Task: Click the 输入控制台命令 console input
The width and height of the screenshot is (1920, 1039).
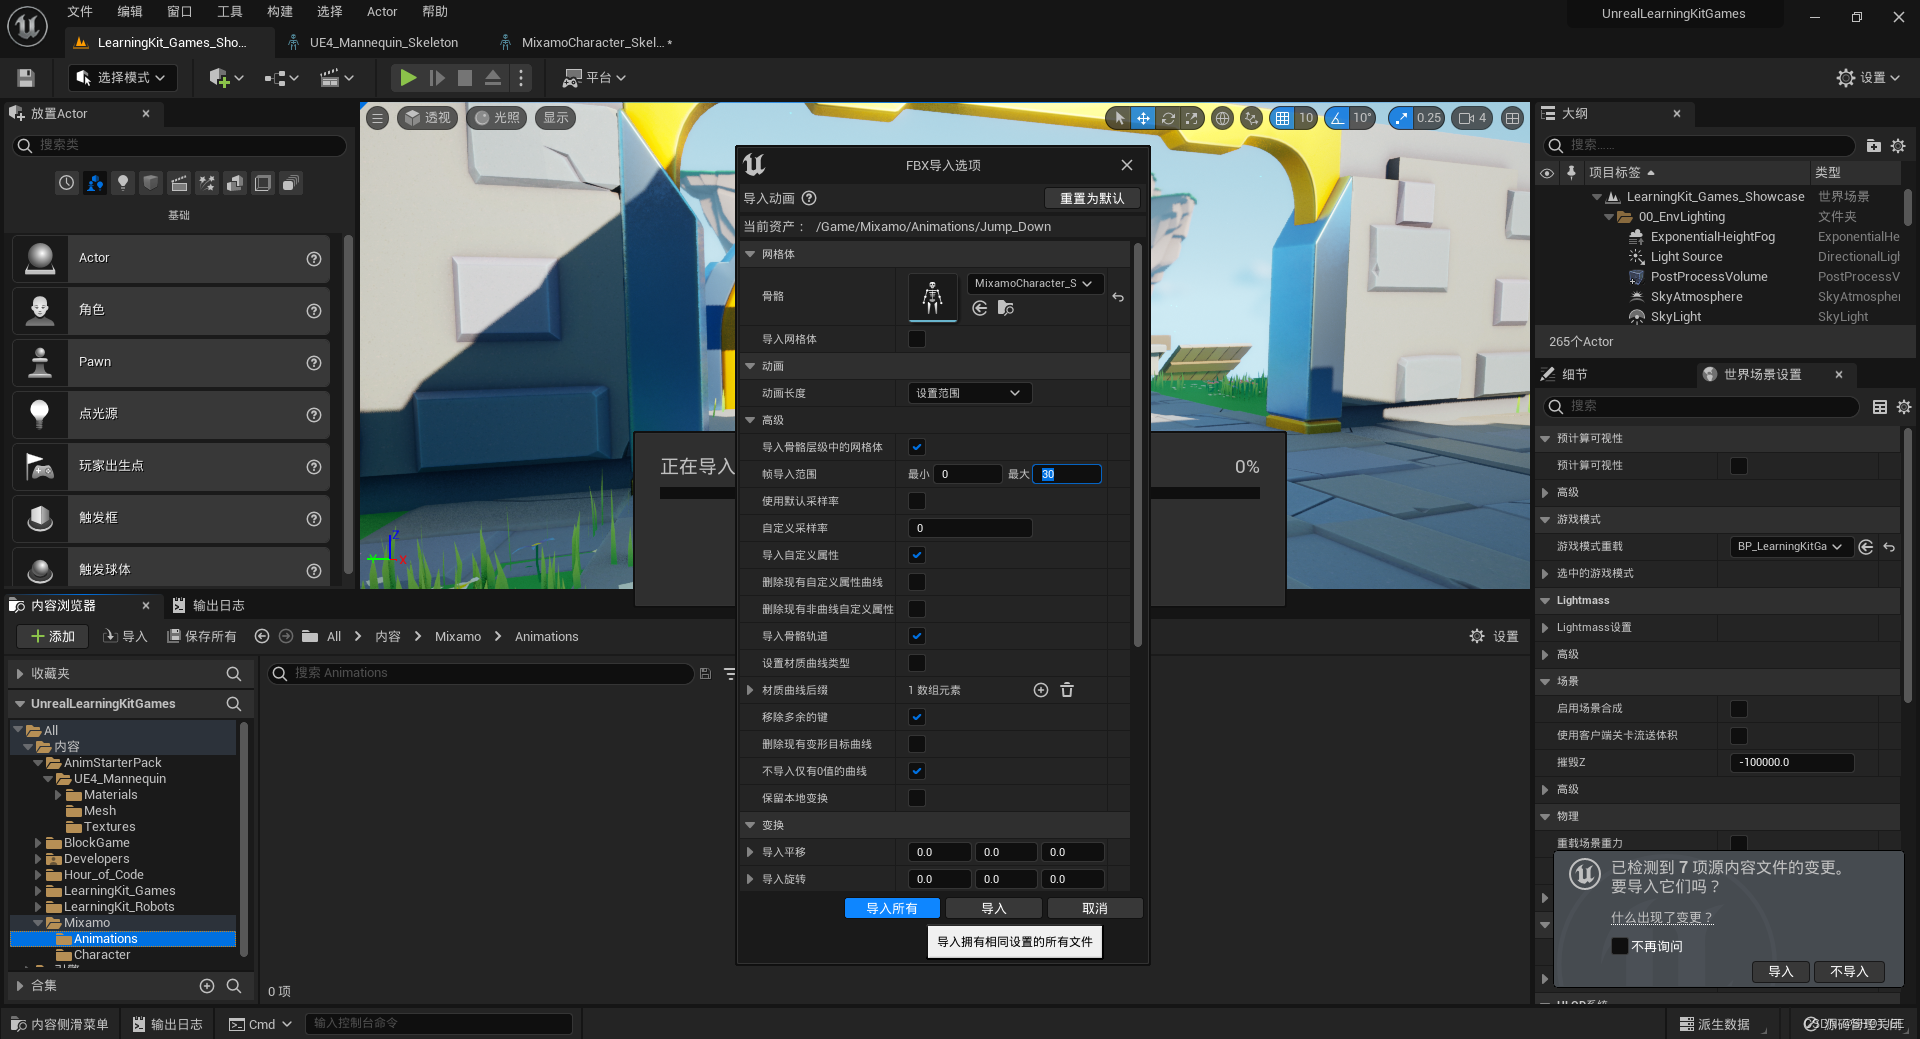Action: [439, 1024]
